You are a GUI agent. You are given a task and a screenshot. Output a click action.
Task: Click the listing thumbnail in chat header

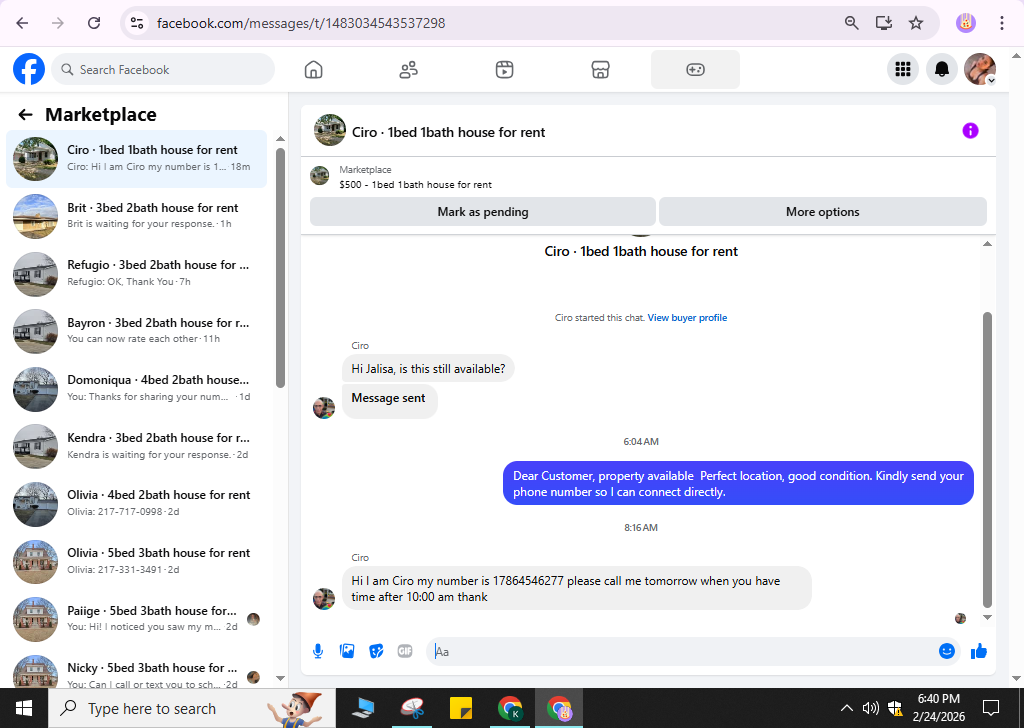coord(330,130)
